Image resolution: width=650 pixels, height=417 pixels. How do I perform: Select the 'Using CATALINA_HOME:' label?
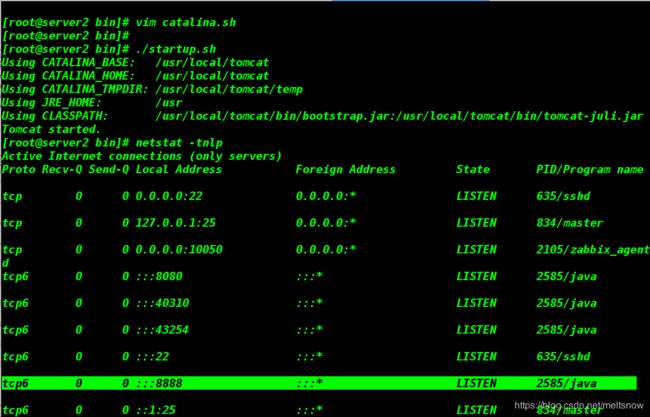[x=68, y=76]
